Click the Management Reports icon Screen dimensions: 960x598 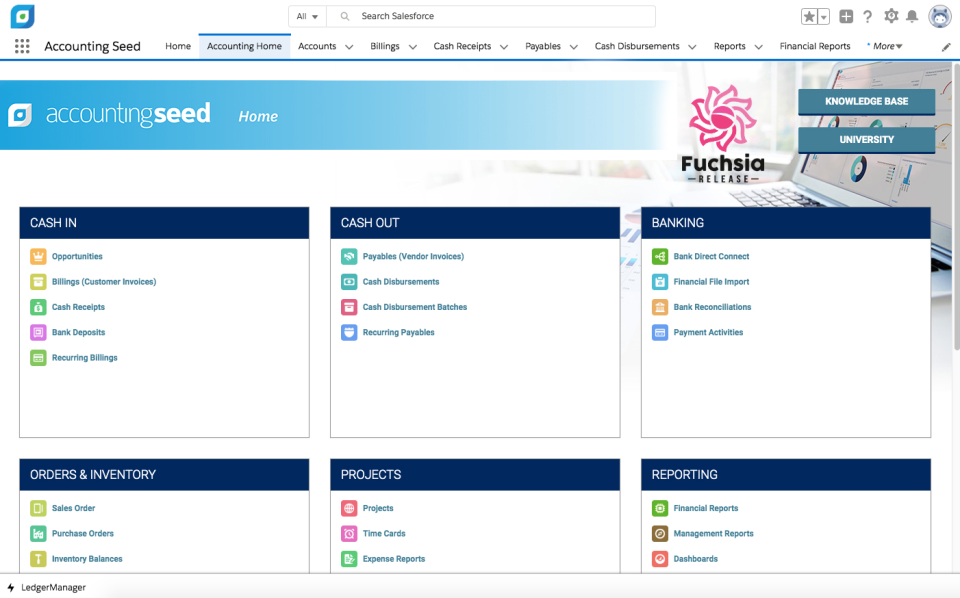tap(660, 533)
